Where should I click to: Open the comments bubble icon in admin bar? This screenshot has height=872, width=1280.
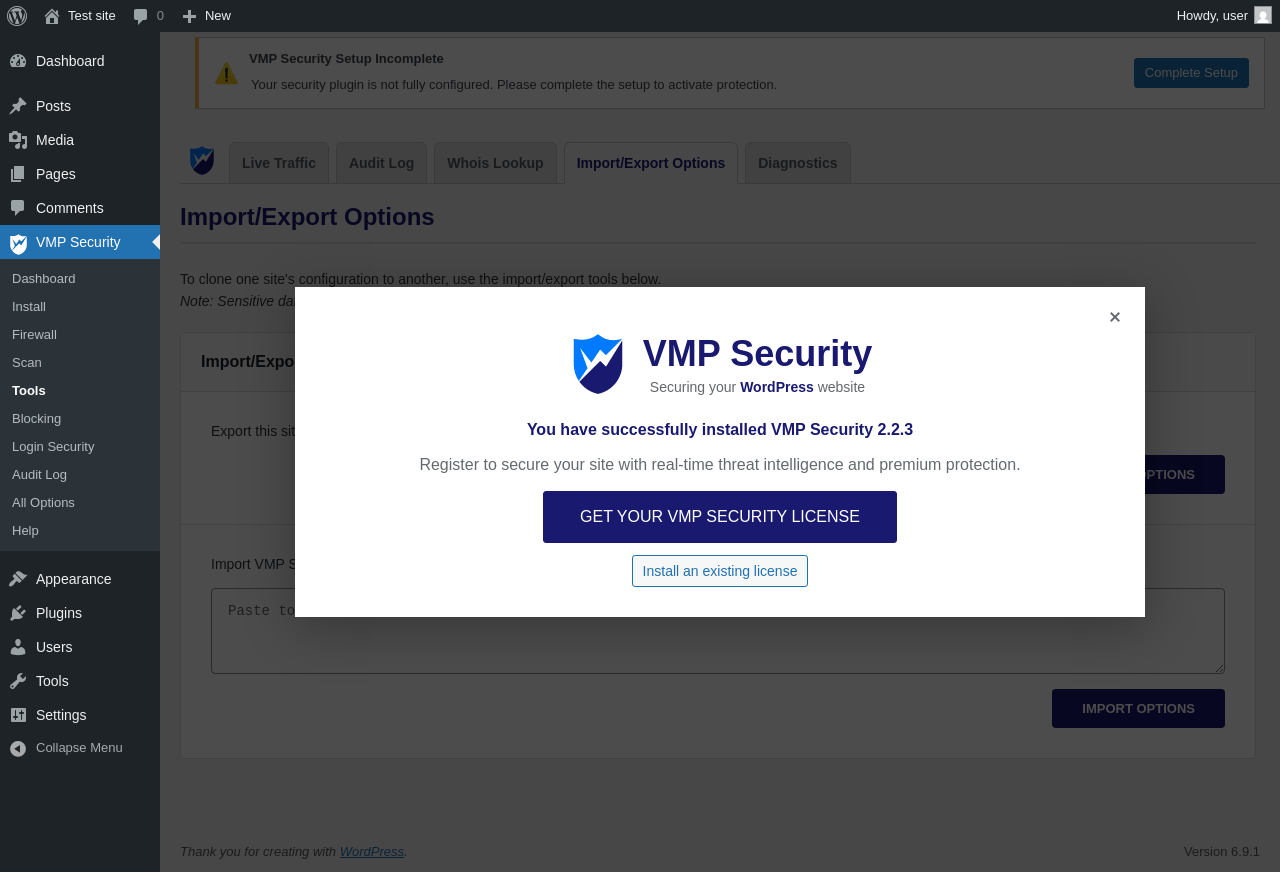pyautogui.click(x=140, y=16)
